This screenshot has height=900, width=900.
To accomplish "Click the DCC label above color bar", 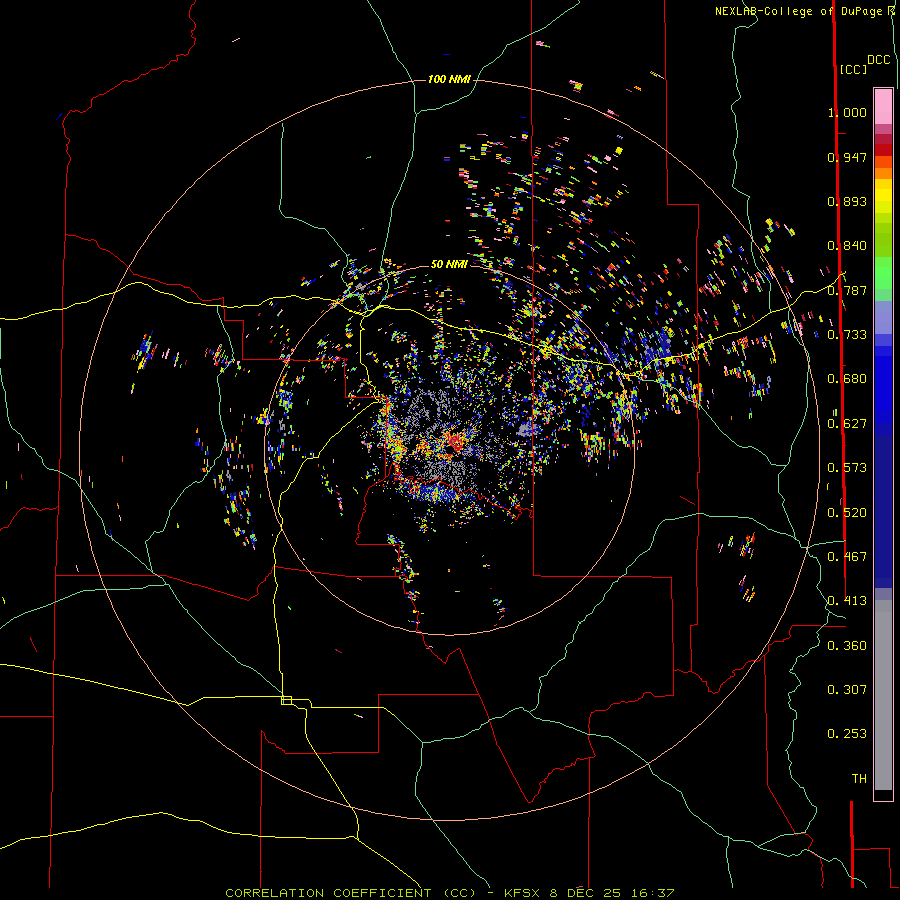I will pyautogui.click(x=878, y=60).
